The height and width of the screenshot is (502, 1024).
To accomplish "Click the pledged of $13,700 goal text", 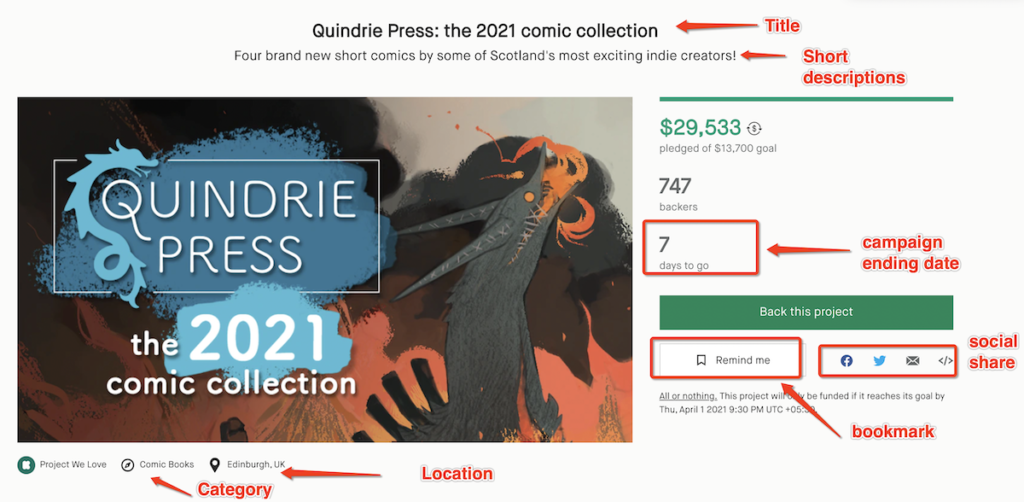I will point(718,149).
